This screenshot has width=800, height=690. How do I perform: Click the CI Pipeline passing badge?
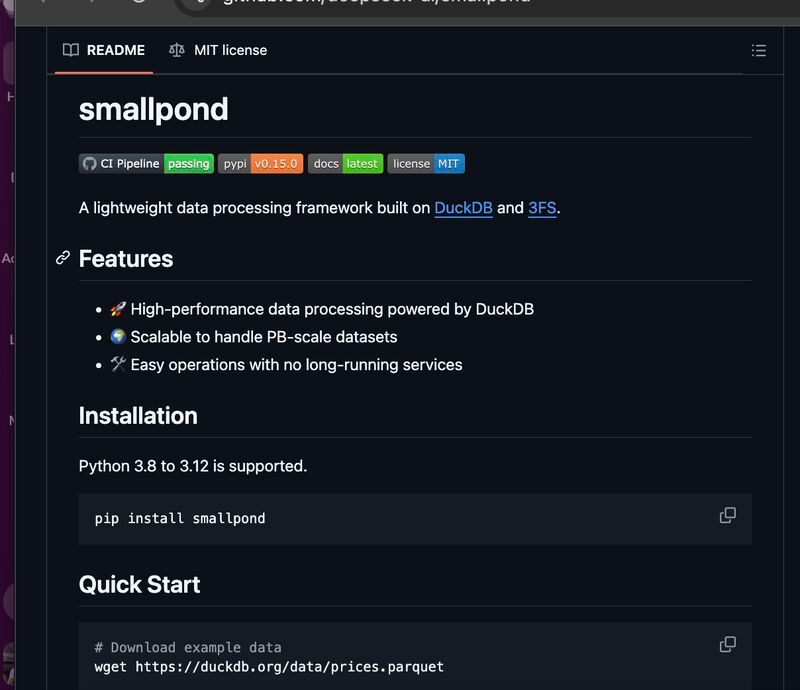click(x=146, y=163)
